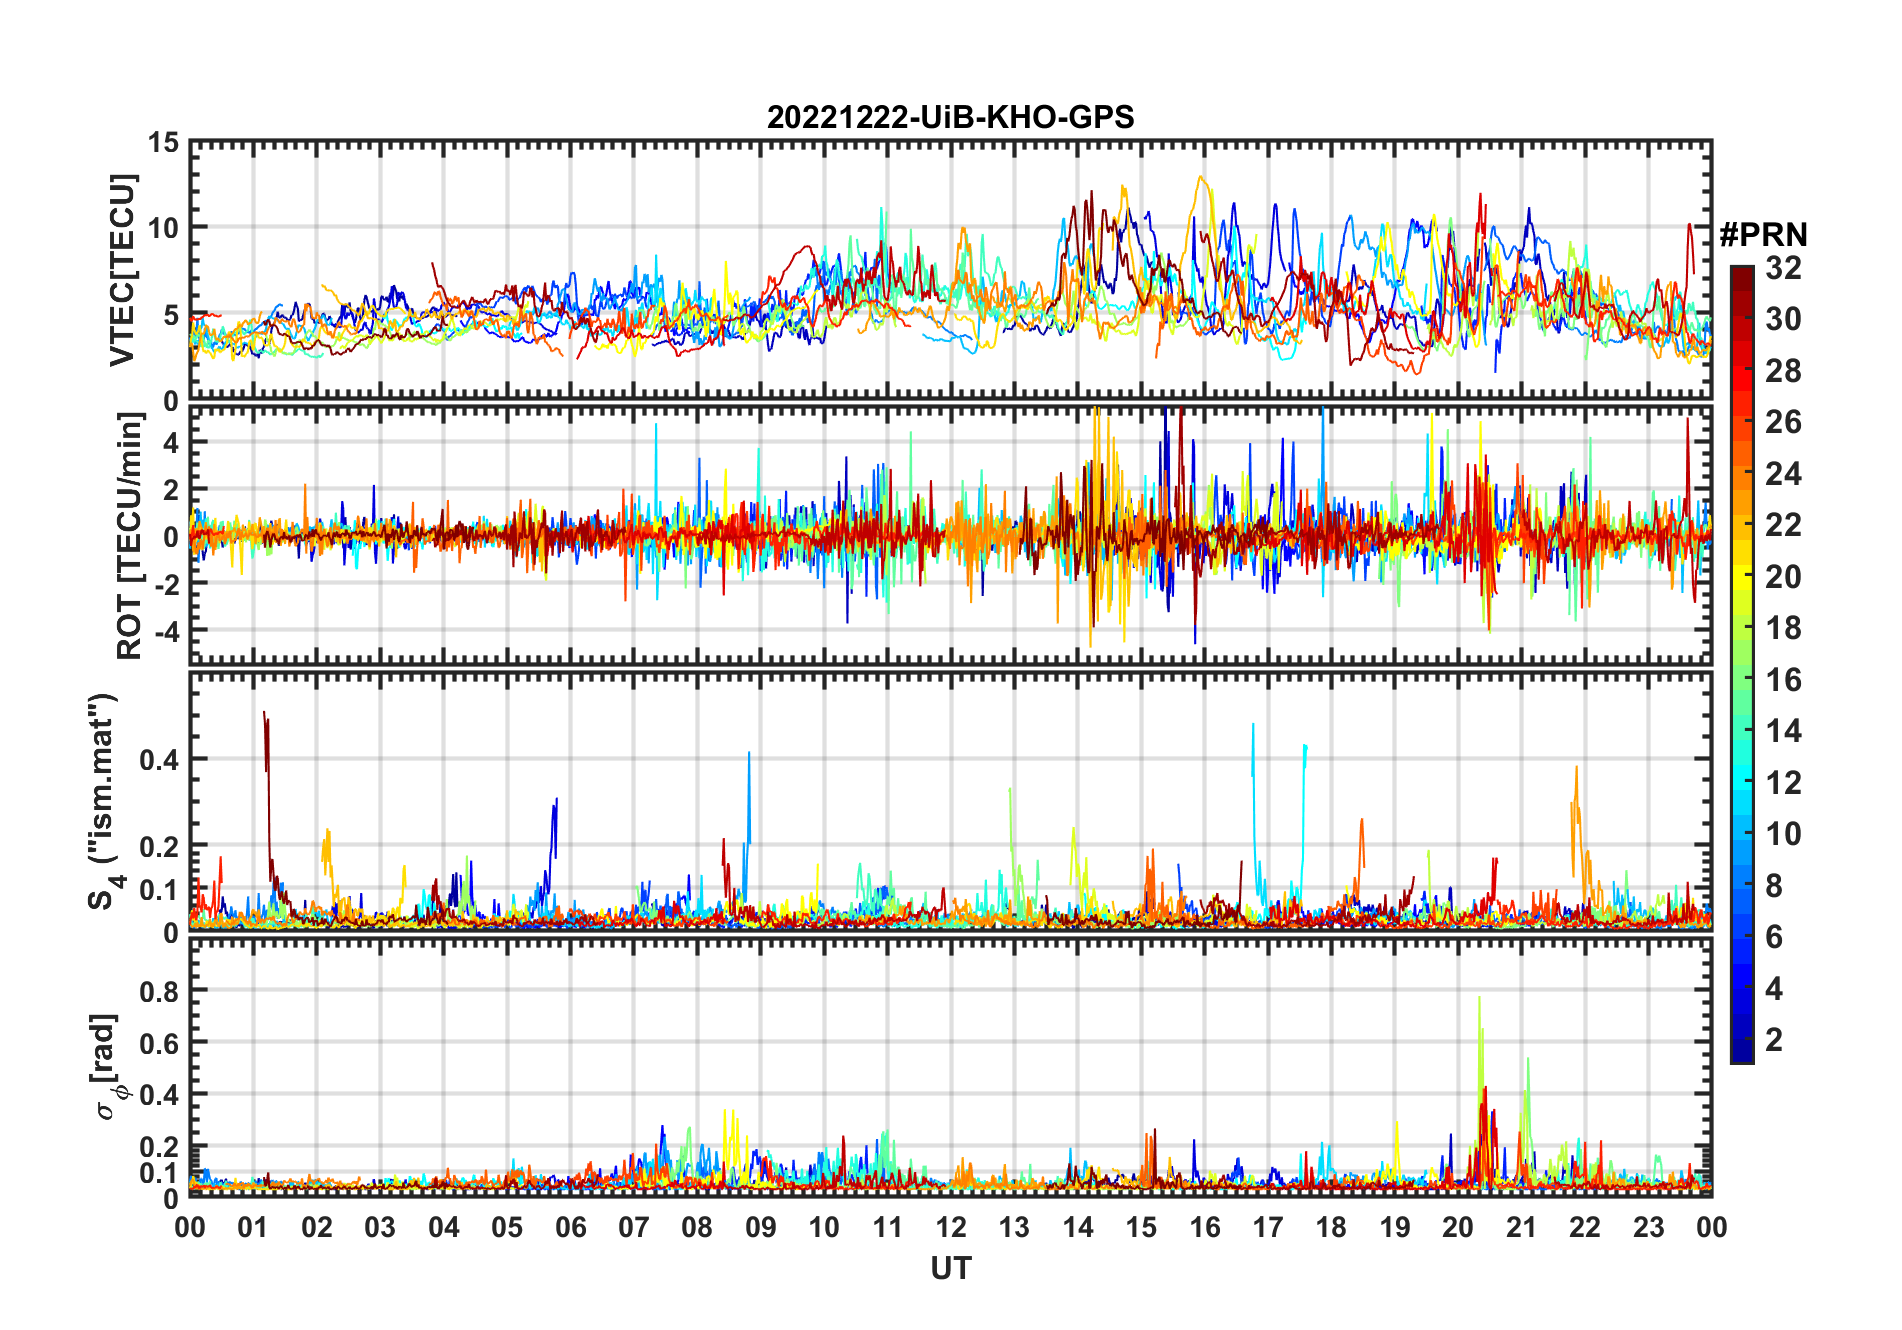Select colorbar tick label 26

1783,422
